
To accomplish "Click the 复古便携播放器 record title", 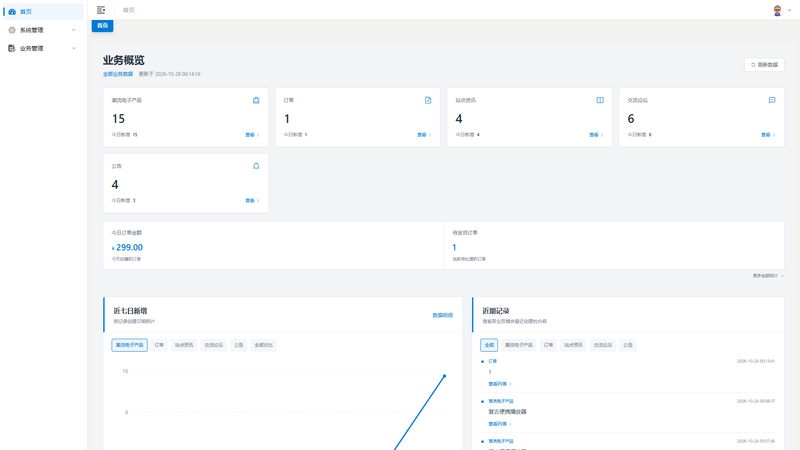I will click(507, 412).
